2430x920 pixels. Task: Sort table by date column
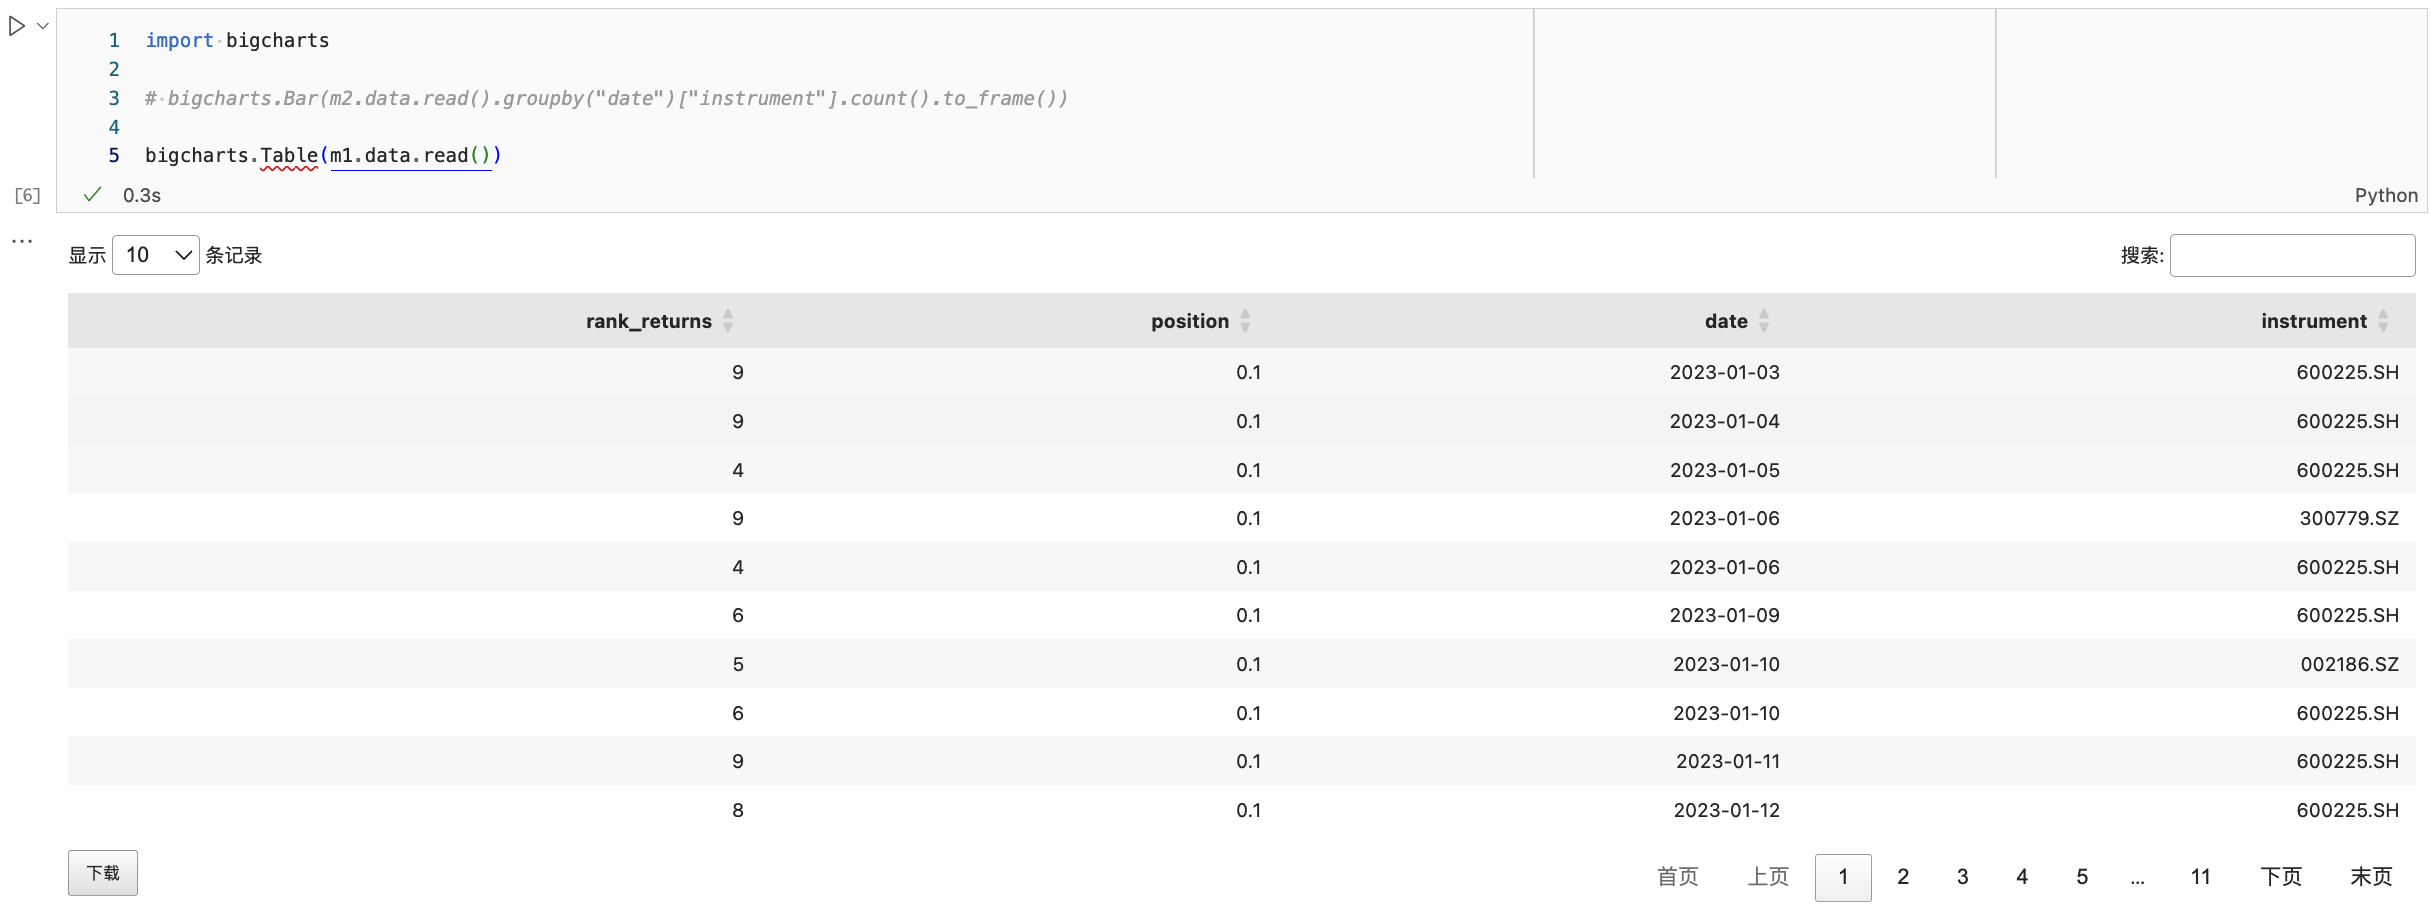[1726, 321]
